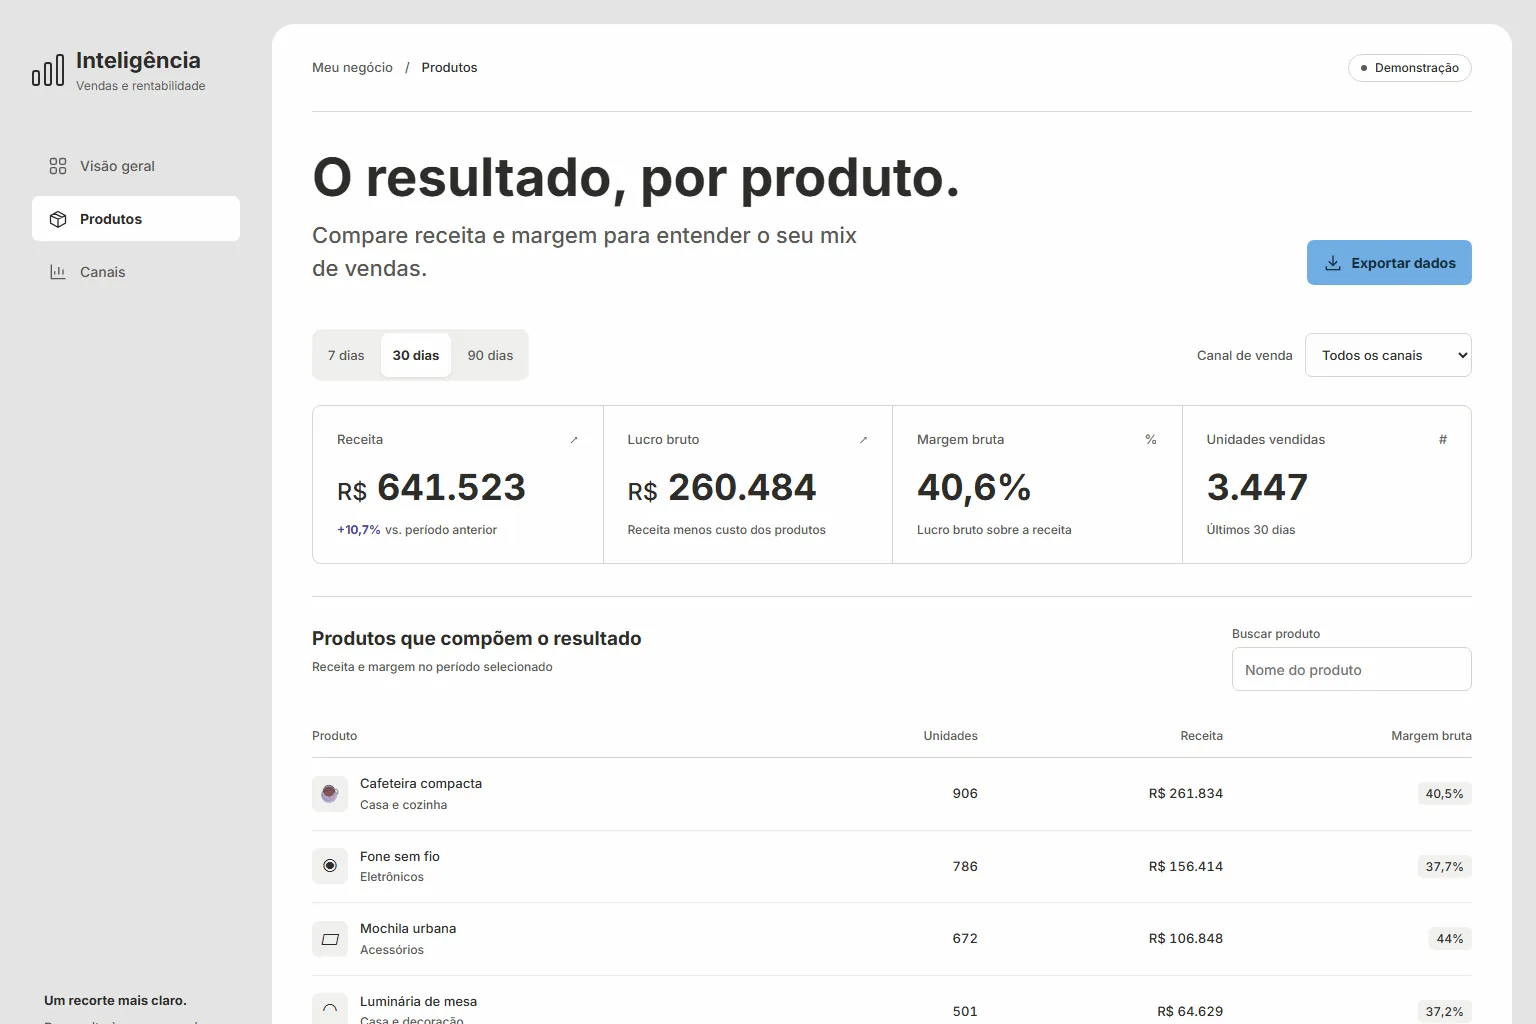Click the Produtos box icon in sidebar
The height and width of the screenshot is (1024, 1536).
coord(58,219)
